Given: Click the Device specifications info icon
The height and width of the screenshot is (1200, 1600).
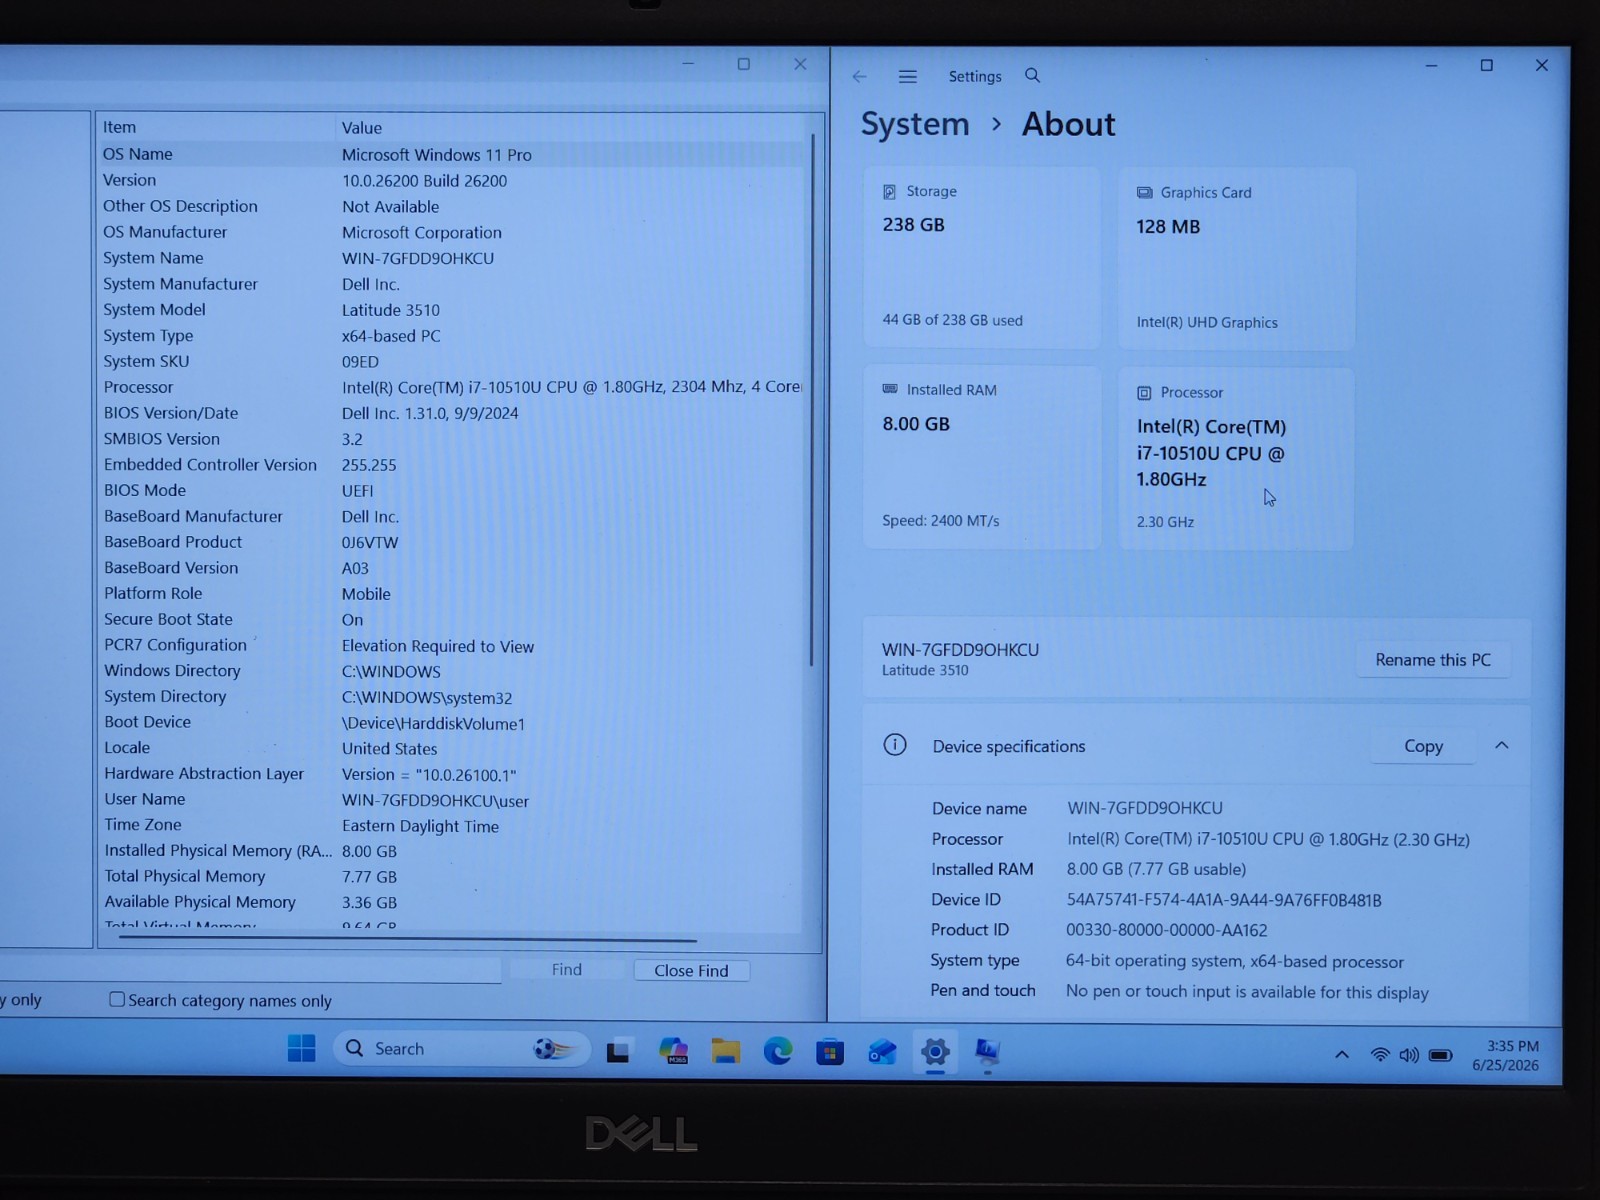Looking at the screenshot, I should (895, 745).
